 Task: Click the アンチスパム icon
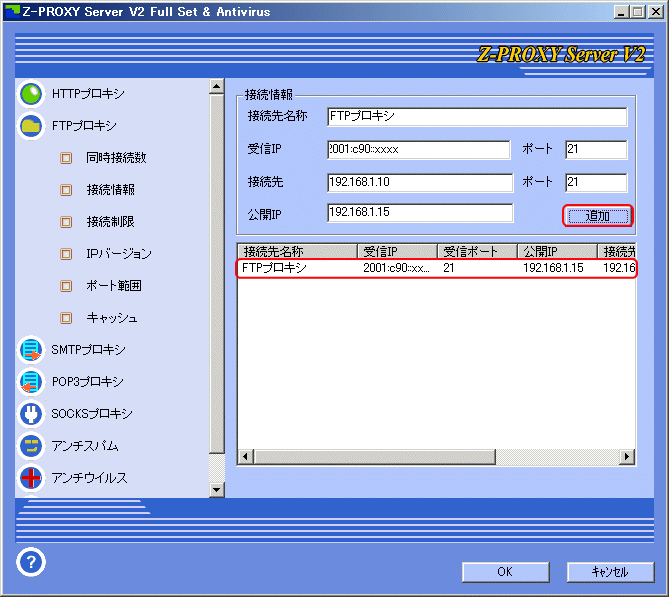[x=31, y=446]
